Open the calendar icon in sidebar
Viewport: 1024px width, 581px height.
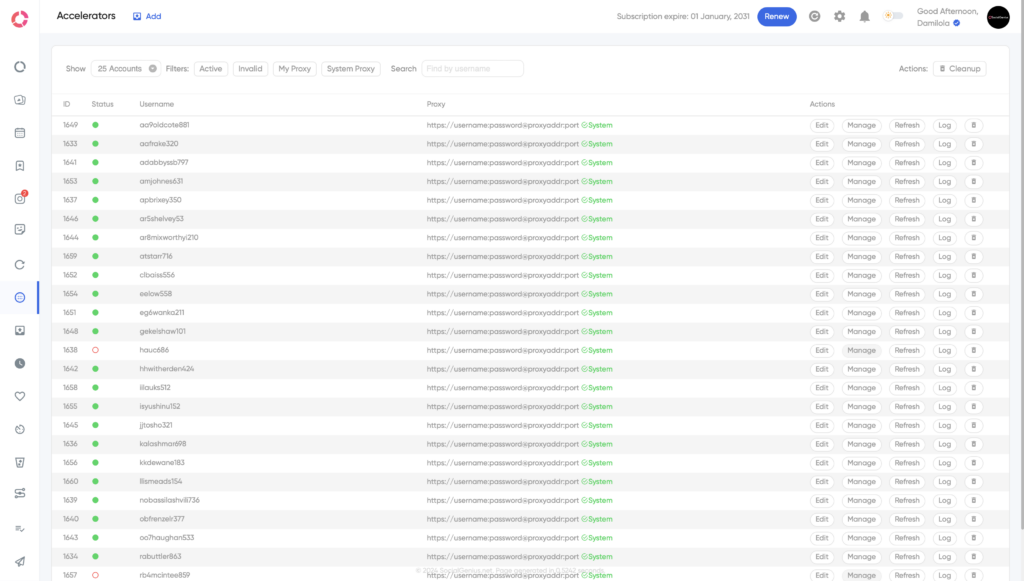point(19,133)
